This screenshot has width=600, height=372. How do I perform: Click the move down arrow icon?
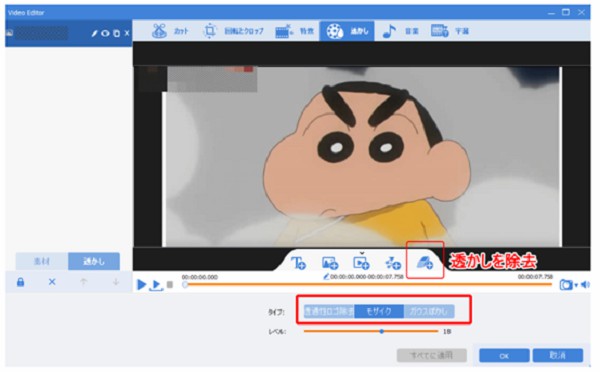(116, 282)
